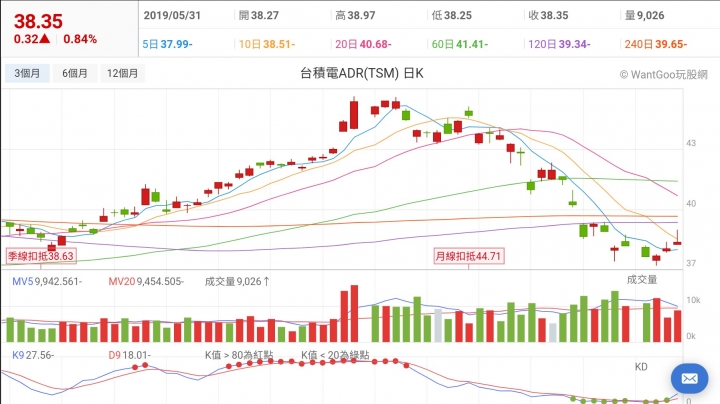The image size is (720, 404).
Task: Click the 0.32 price change value
Action: pos(32,39)
